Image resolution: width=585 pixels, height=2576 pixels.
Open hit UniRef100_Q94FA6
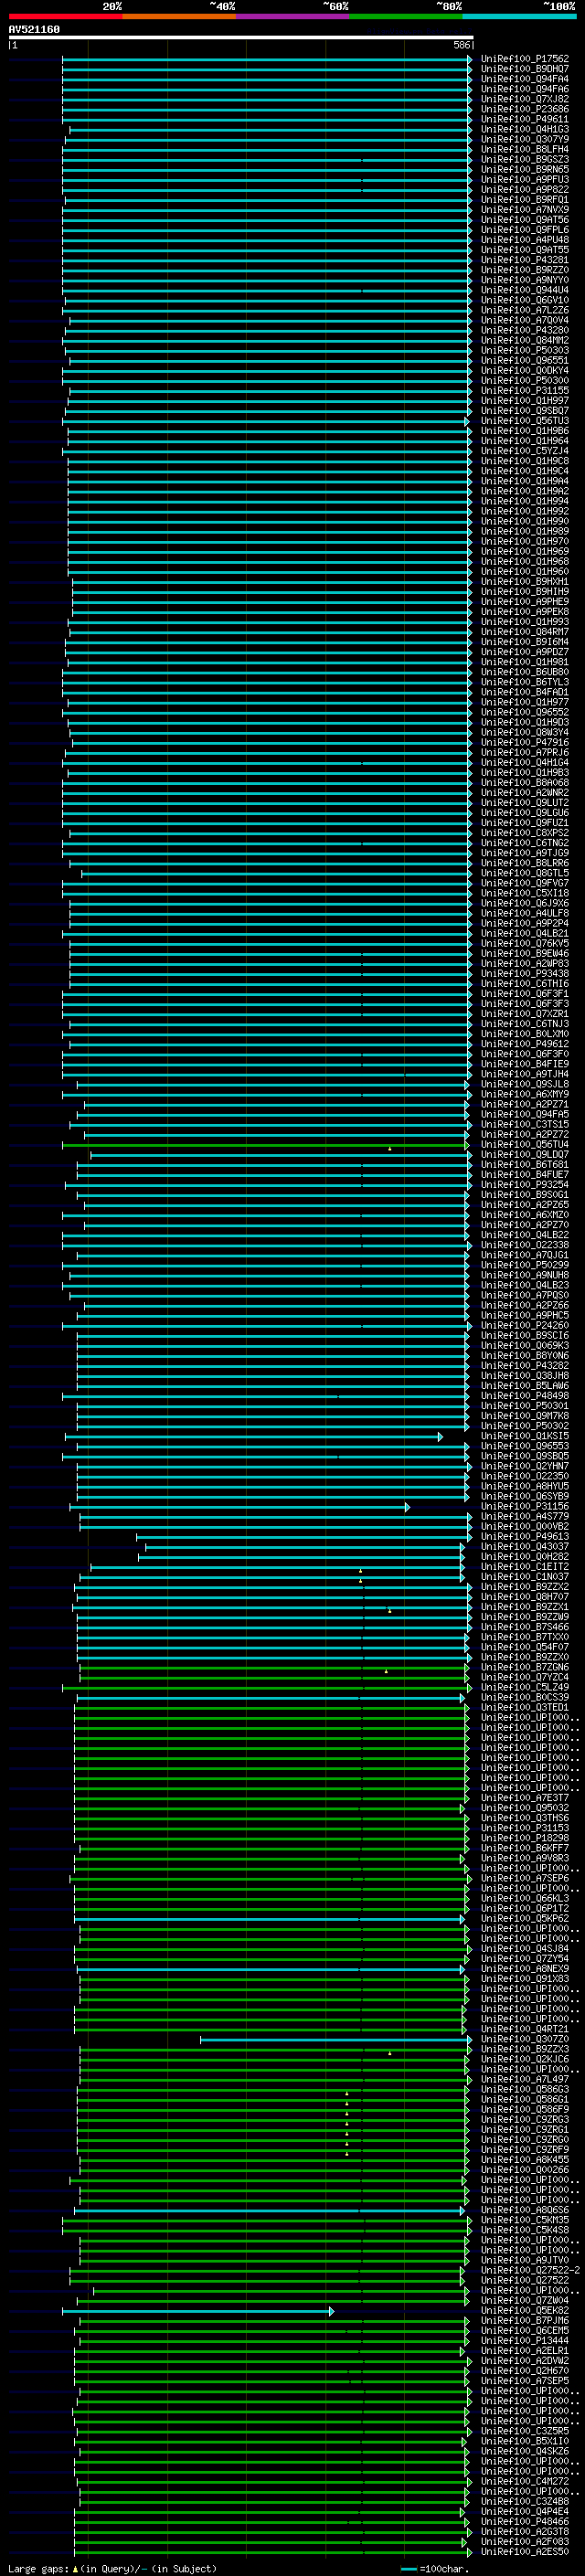point(524,89)
